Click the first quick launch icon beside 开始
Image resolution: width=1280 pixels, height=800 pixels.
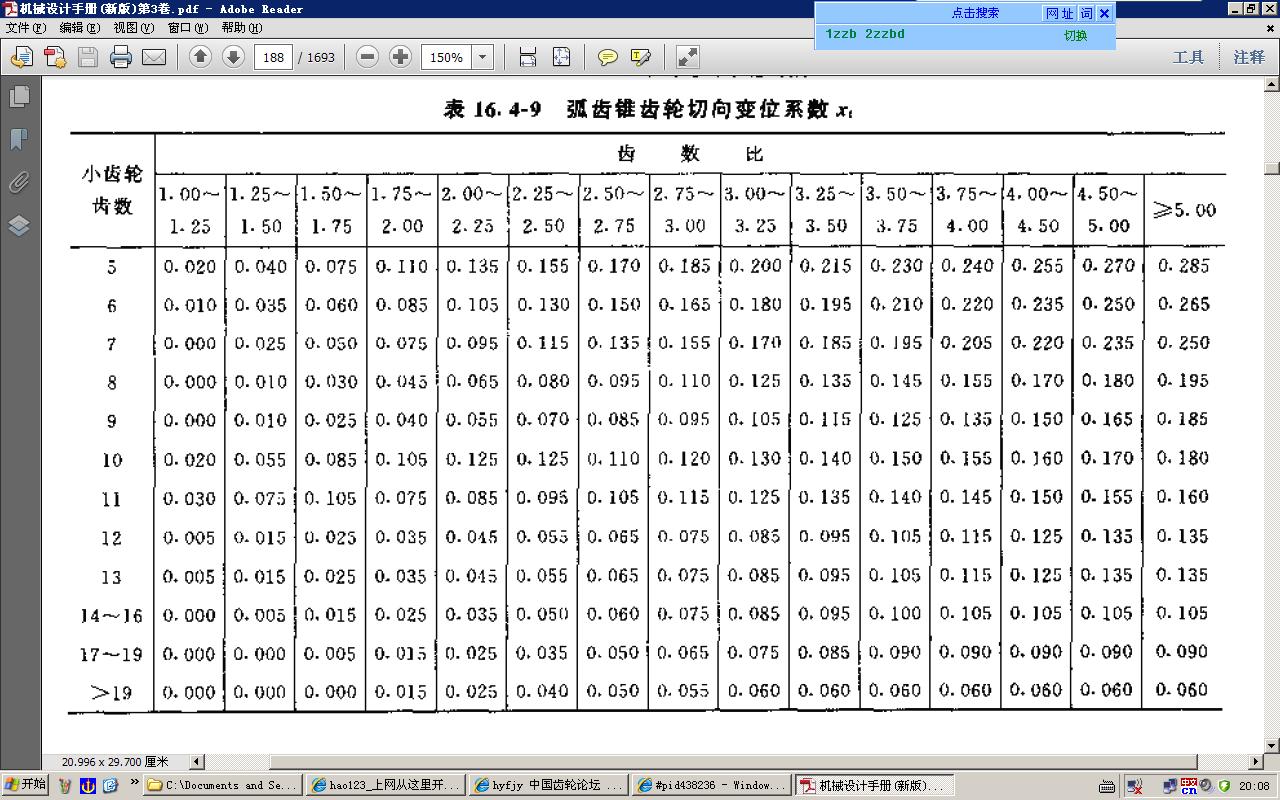[x=66, y=785]
